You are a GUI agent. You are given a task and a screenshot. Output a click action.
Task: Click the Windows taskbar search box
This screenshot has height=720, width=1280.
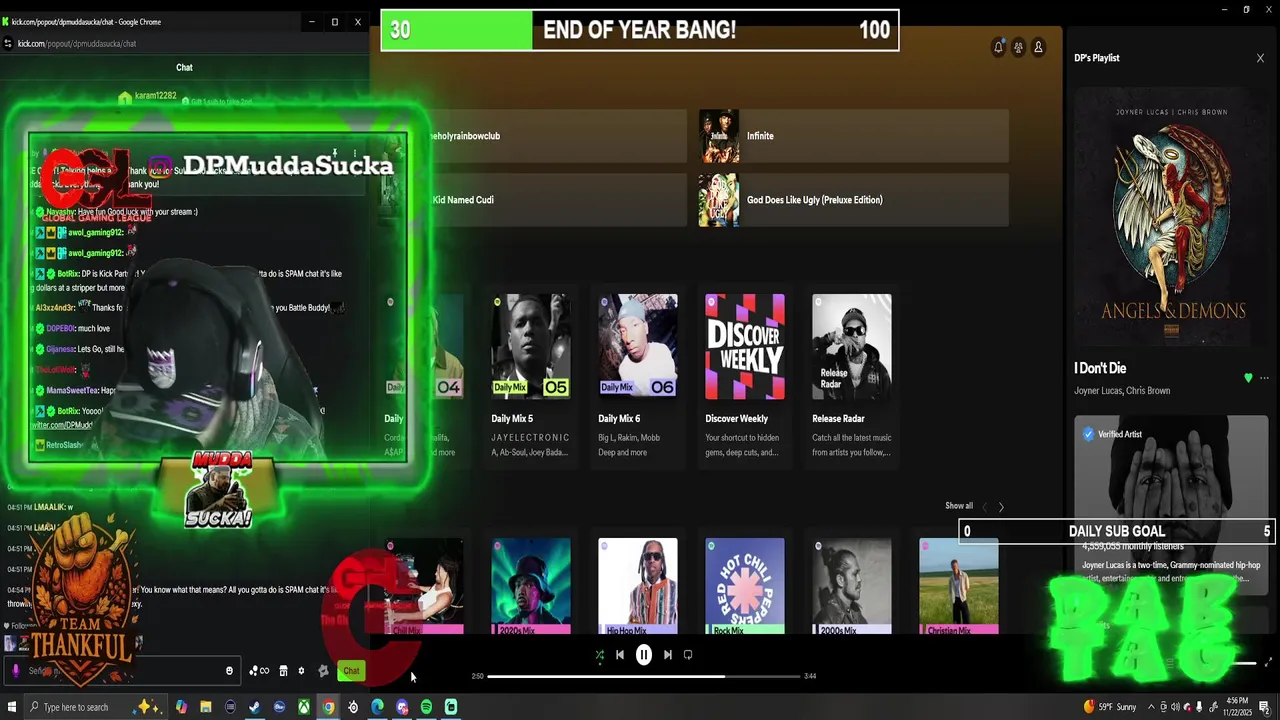tap(95, 707)
